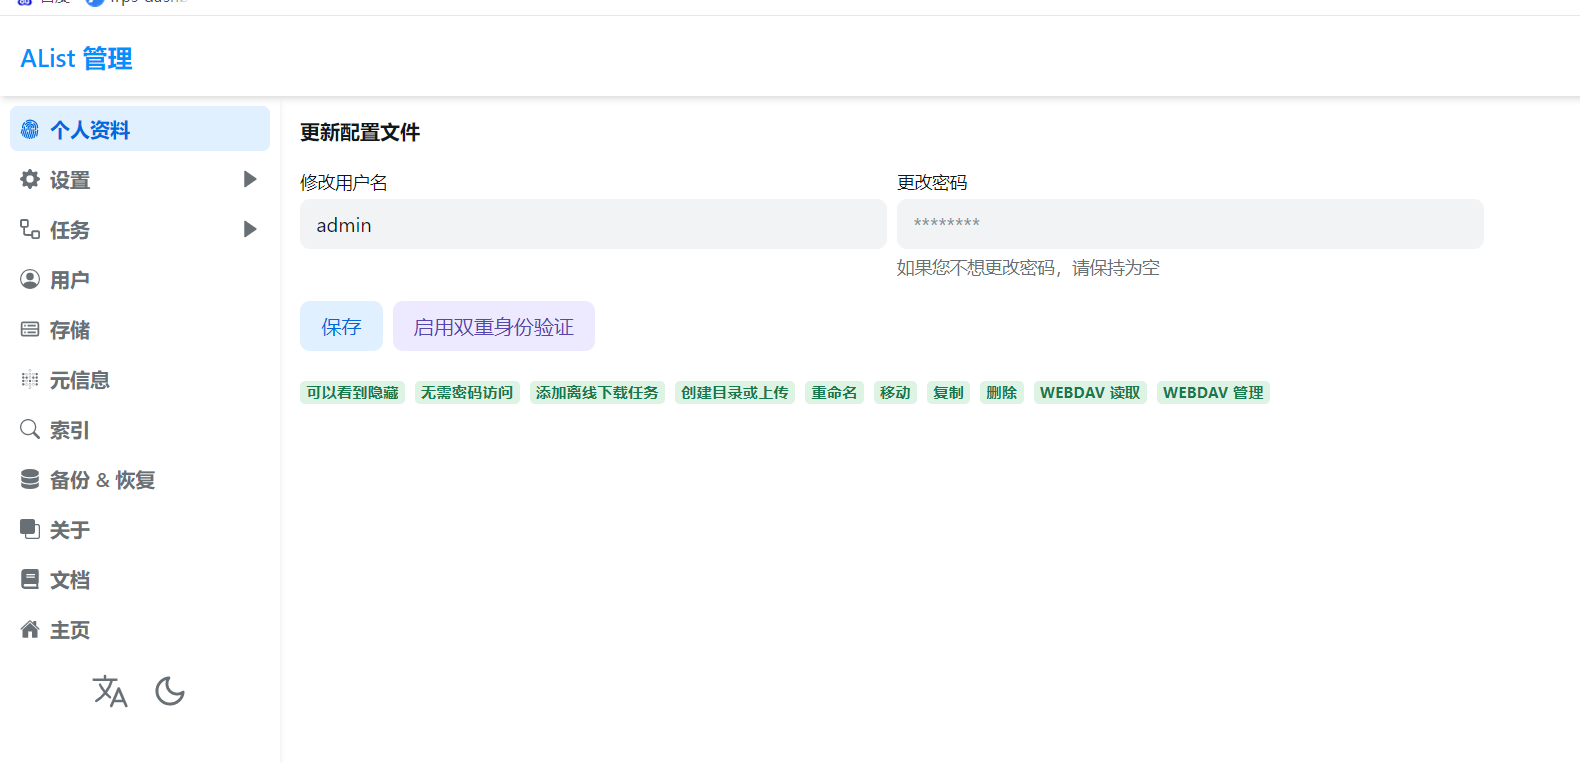The image size is (1580, 763).
Task: Click the about icon beside 关于
Action: [x=30, y=529]
